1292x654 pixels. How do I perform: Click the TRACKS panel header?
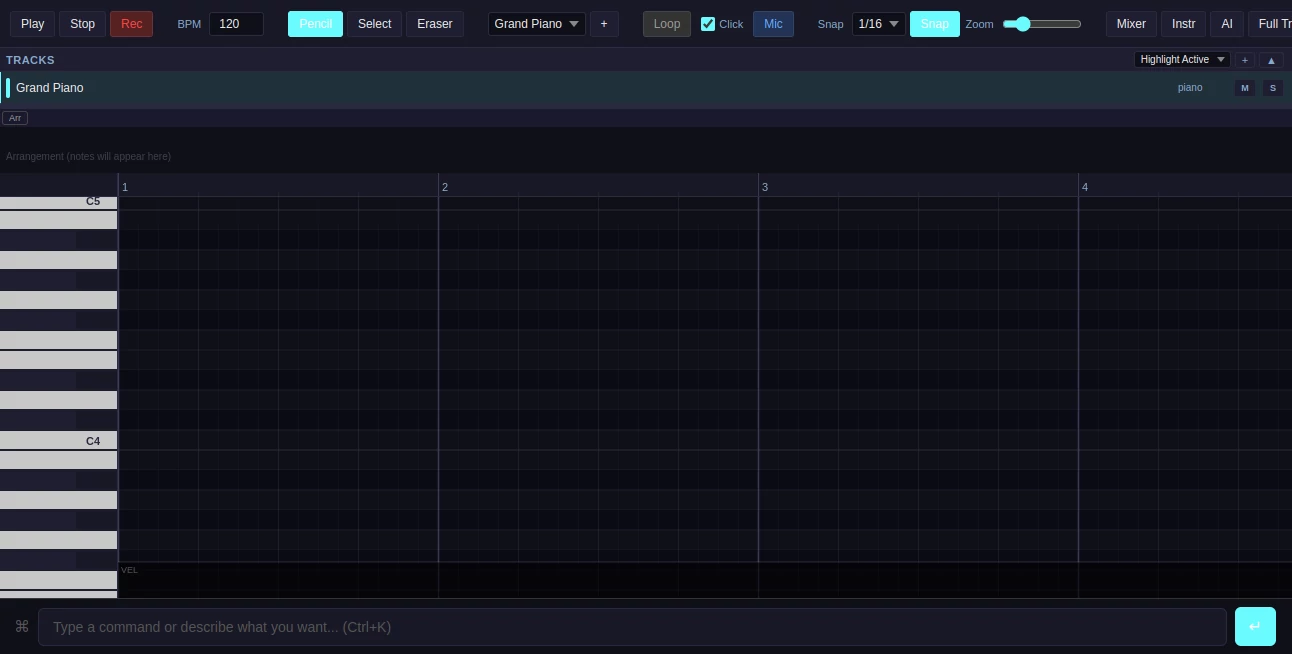tap(30, 60)
